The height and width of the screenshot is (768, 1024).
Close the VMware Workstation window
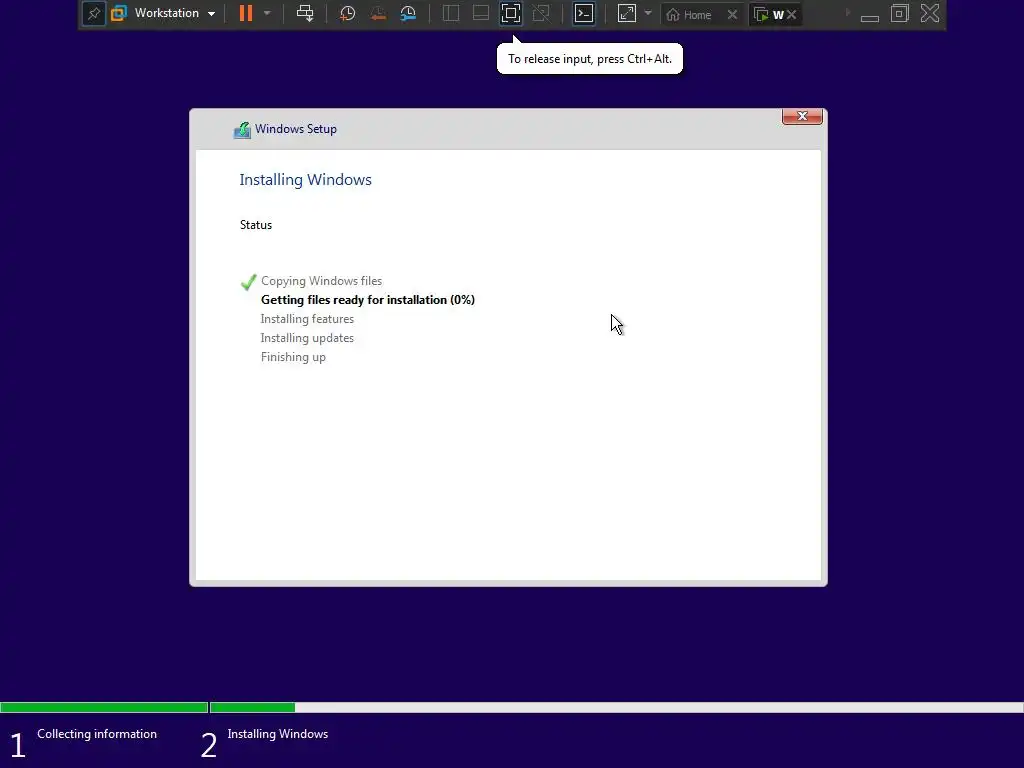point(930,14)
